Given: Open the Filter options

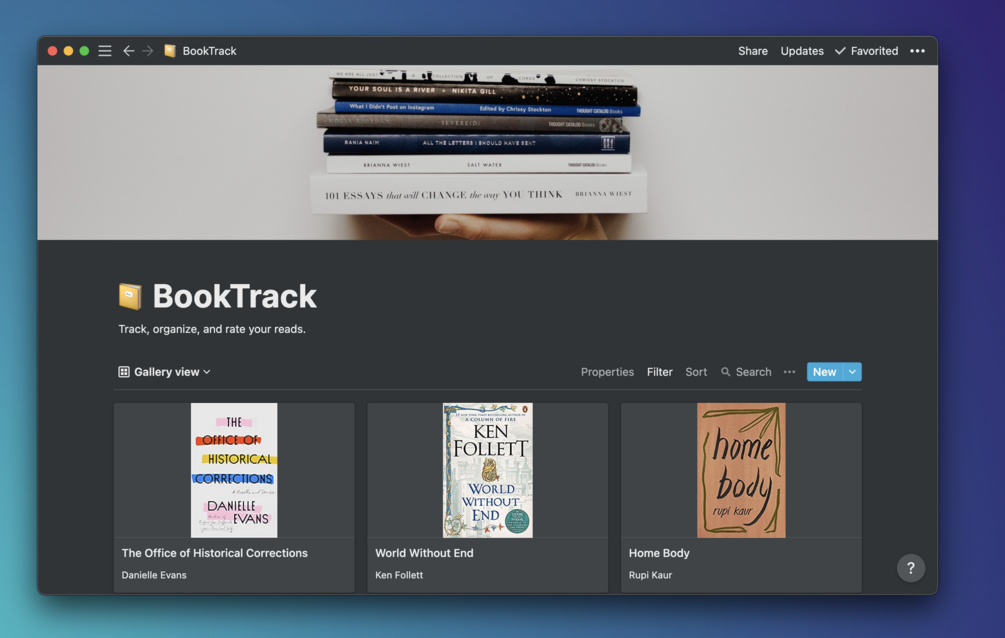Looking at the screenshot, I should coord(660,372).
